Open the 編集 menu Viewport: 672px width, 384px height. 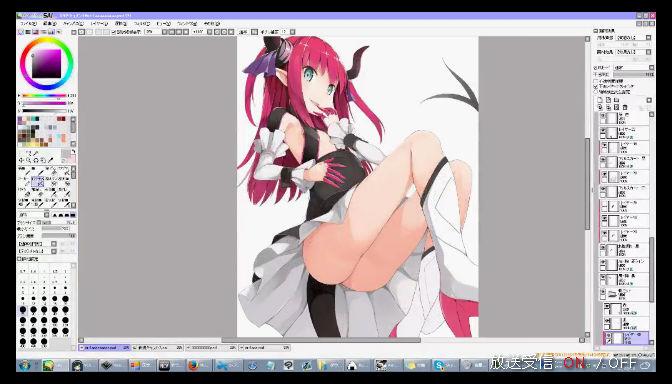click(x=50, y=24)
